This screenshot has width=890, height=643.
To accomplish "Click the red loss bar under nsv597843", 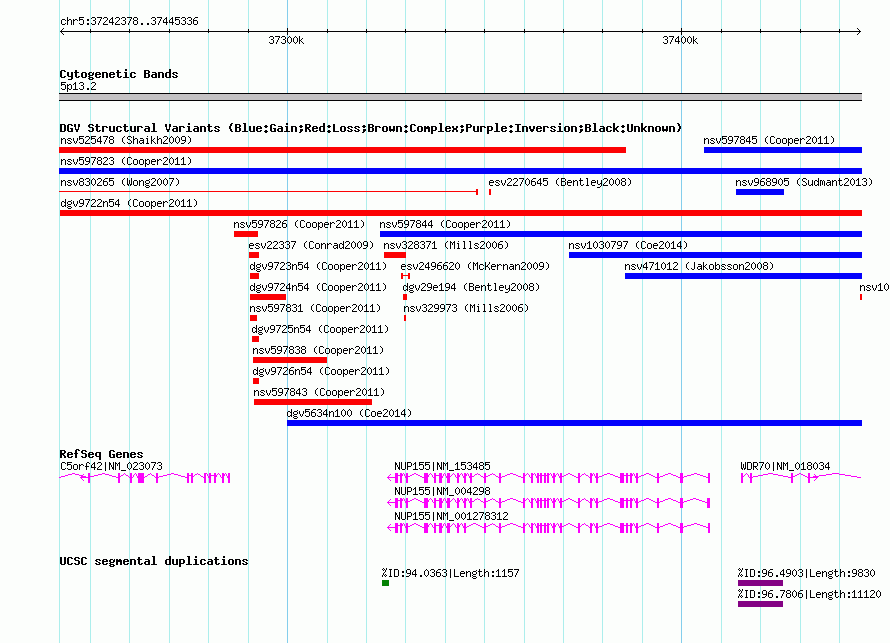I will (x=313, y=402).
